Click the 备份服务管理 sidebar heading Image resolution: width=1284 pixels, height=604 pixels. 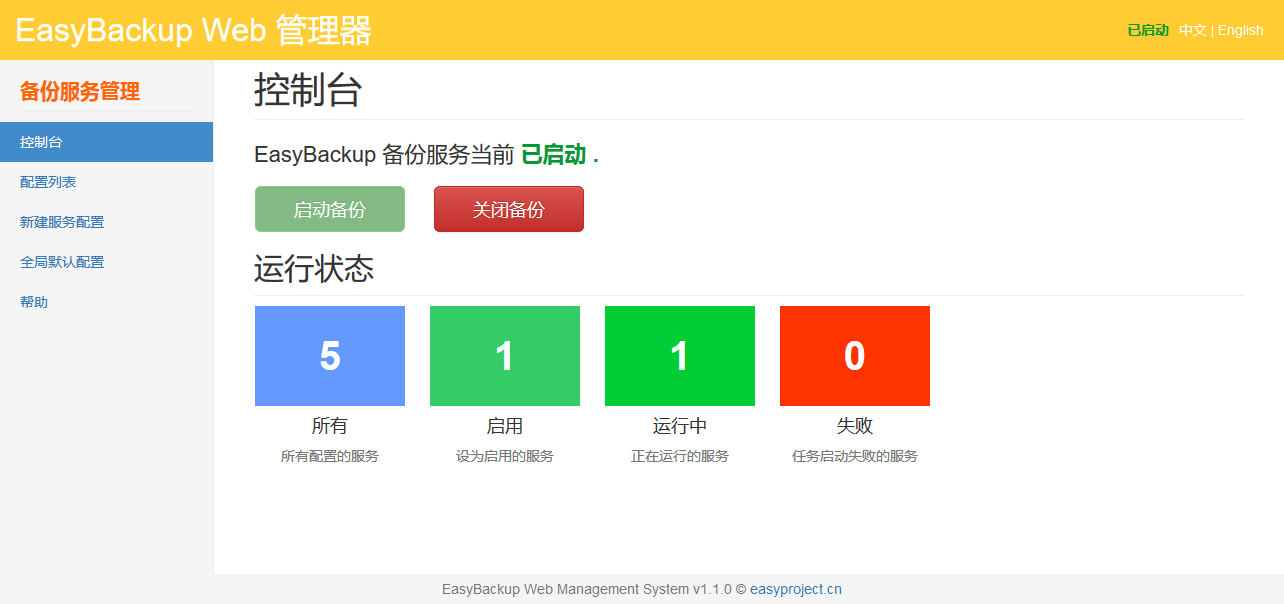80,91
